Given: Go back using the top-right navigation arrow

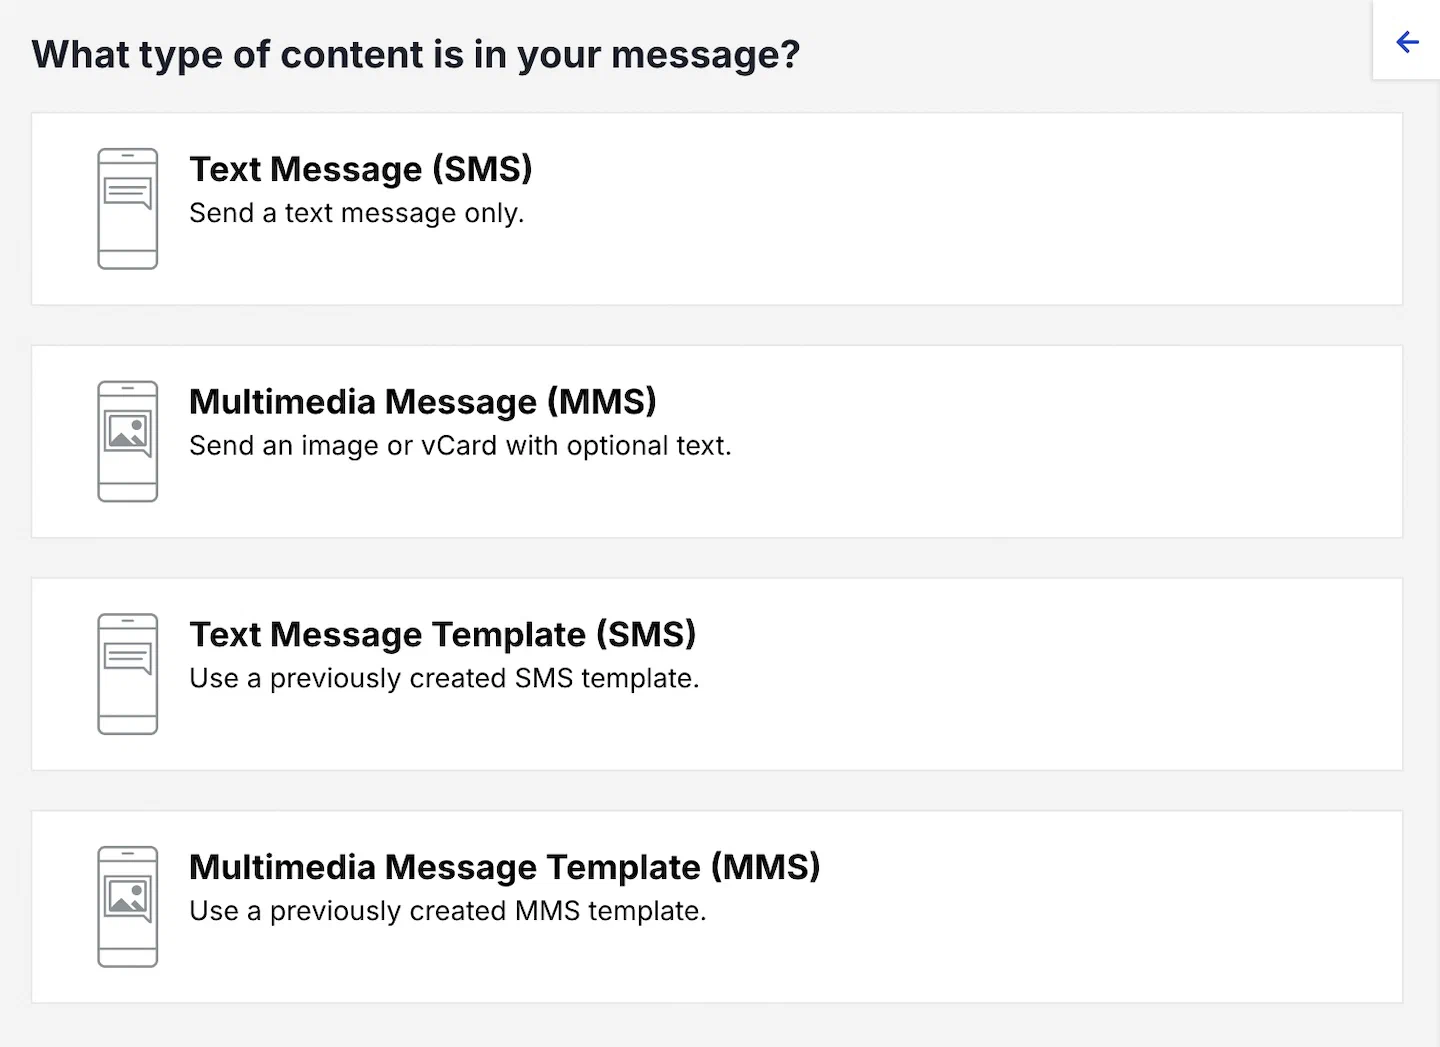Looking at the screenshot, I should [x=1407, y=42].
